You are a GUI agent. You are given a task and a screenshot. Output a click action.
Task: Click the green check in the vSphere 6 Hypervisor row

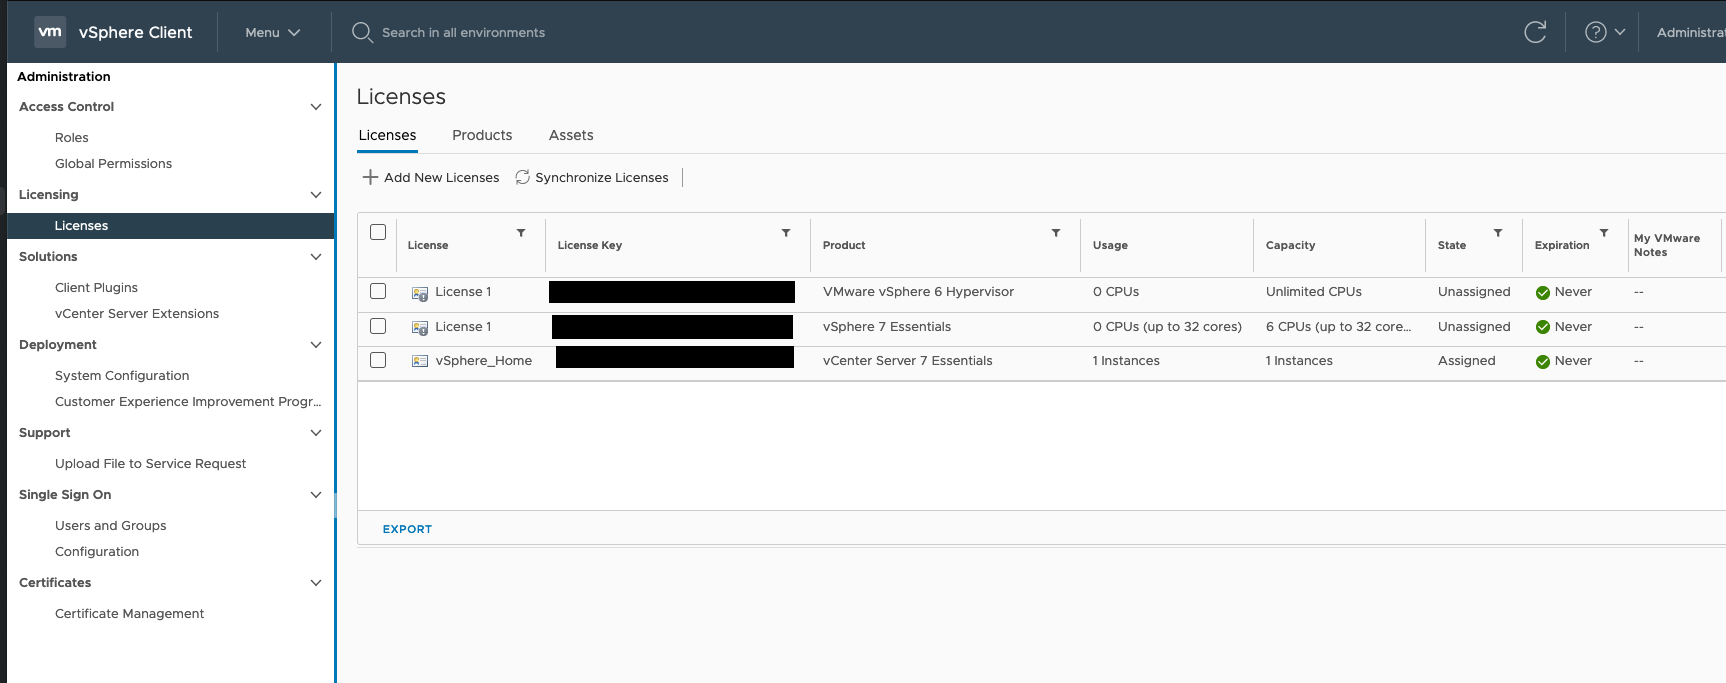coord(1543,293)
